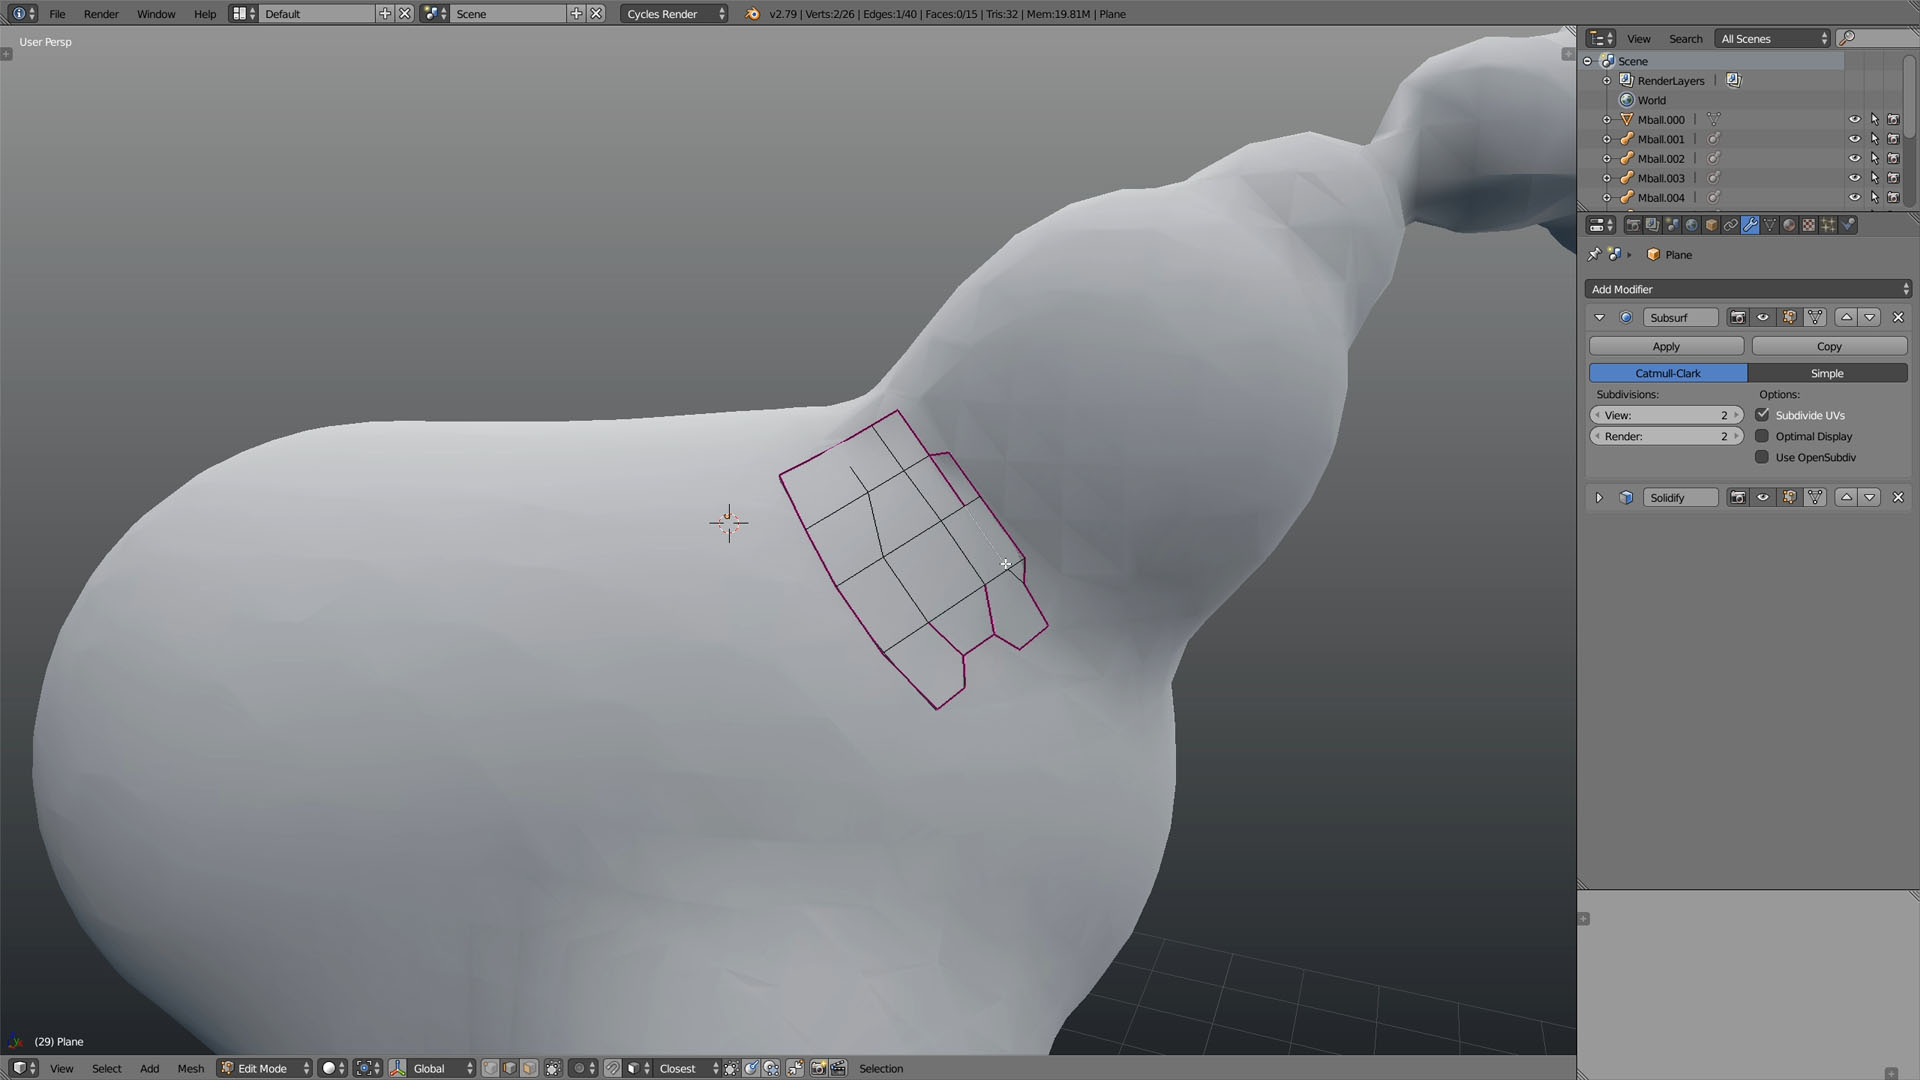Open the Cycles Render engine dropdown
The image size is (1920, 1080).
[674, 14]
